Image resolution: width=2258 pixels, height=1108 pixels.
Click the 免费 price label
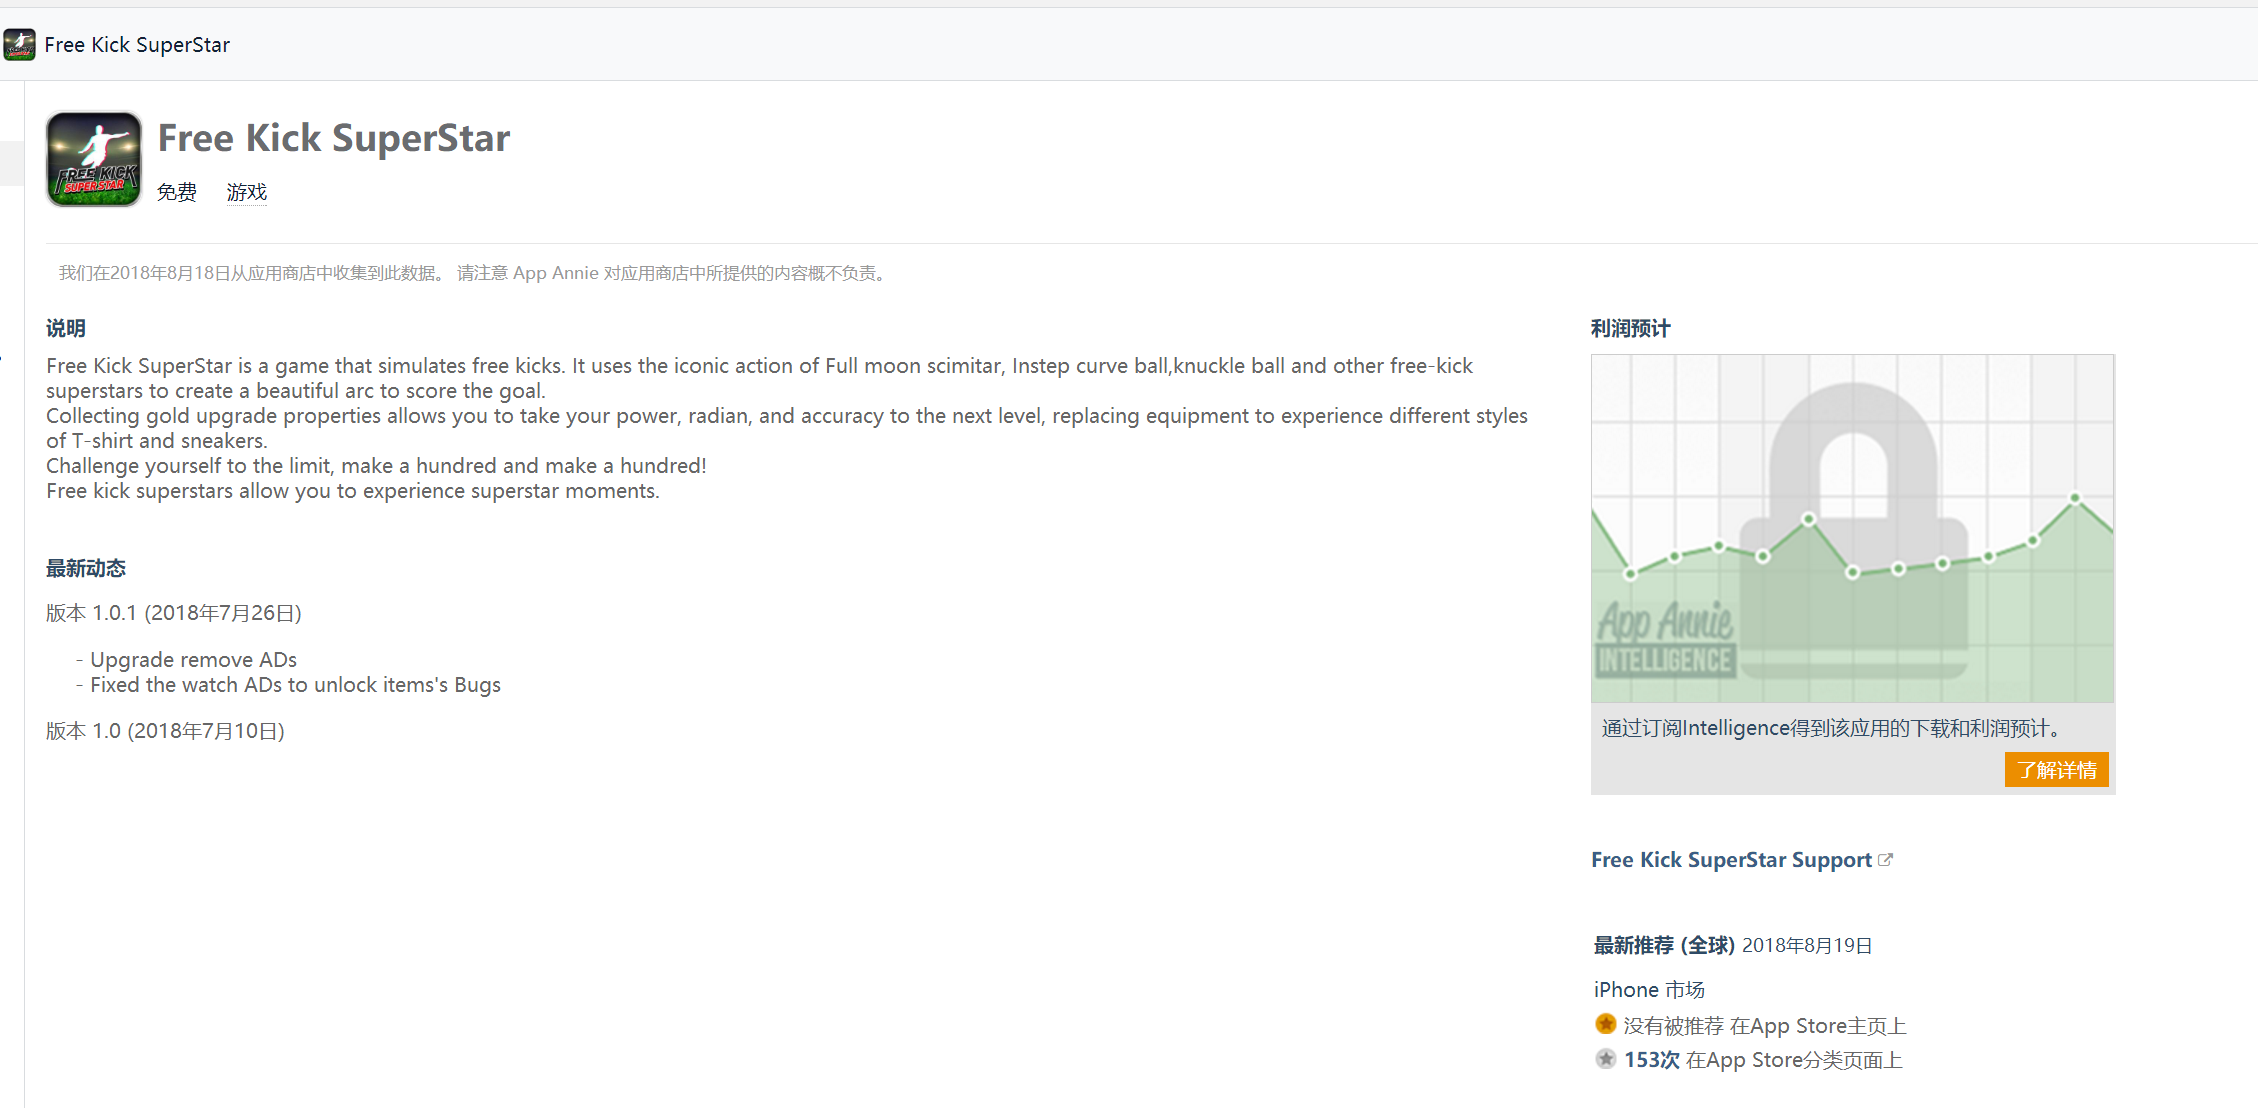tap(177, 192)
